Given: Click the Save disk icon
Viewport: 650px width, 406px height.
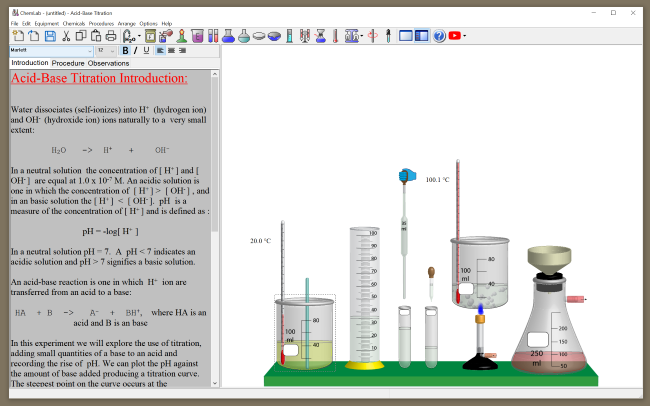Looking at the screenshot, I should click(x=50, y=36).
